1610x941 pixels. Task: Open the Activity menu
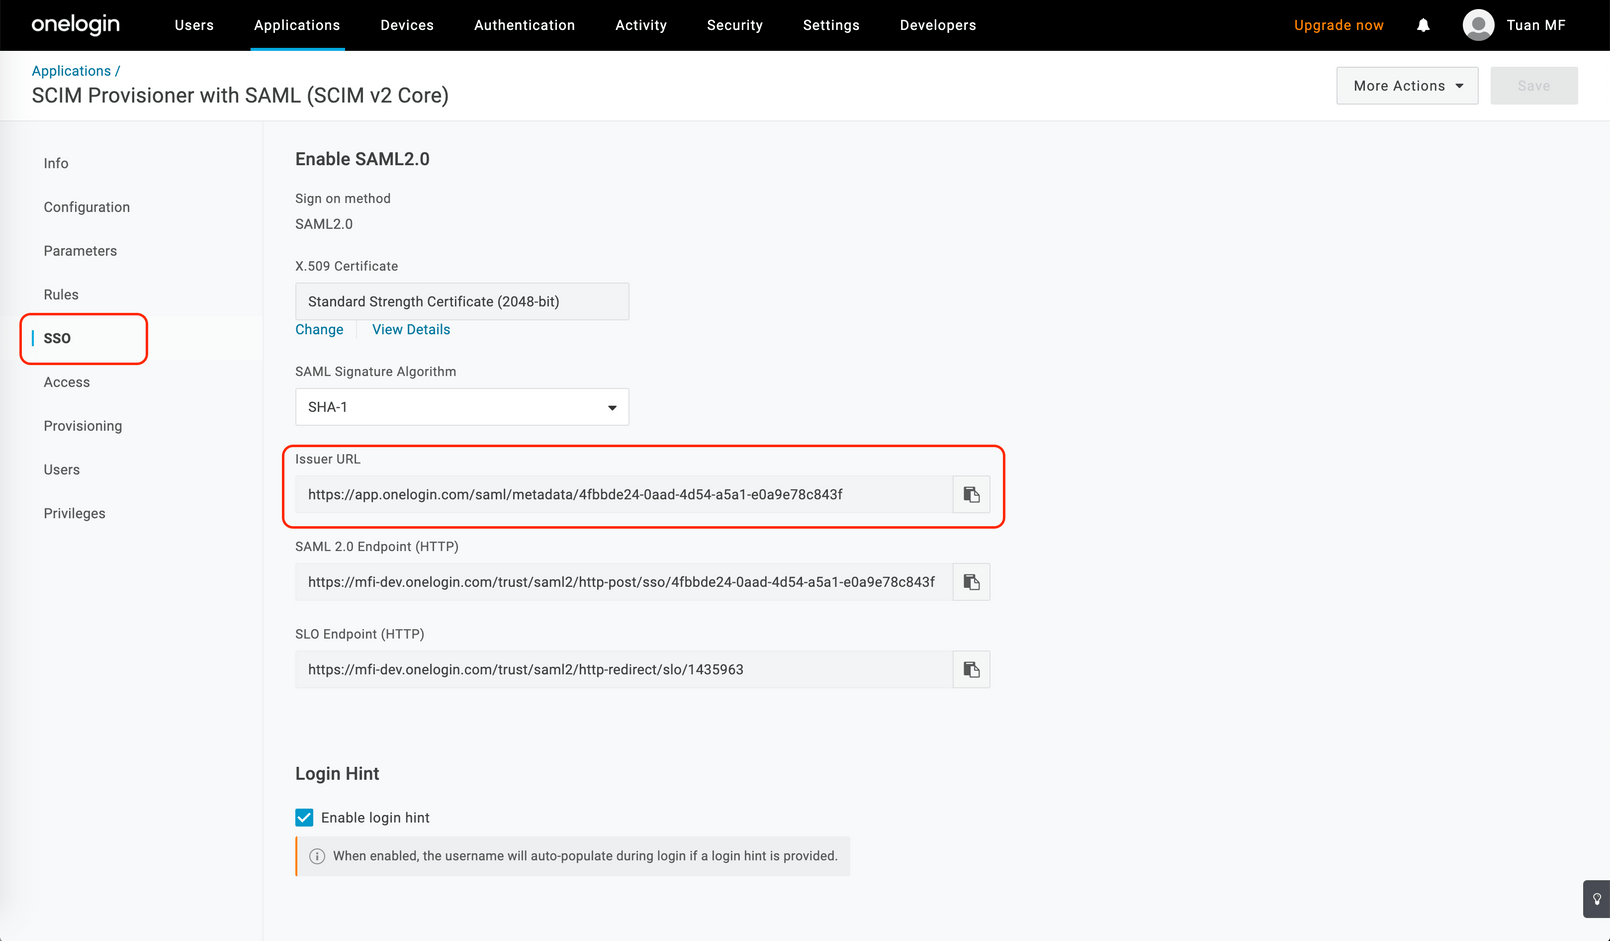pos(641,25)
